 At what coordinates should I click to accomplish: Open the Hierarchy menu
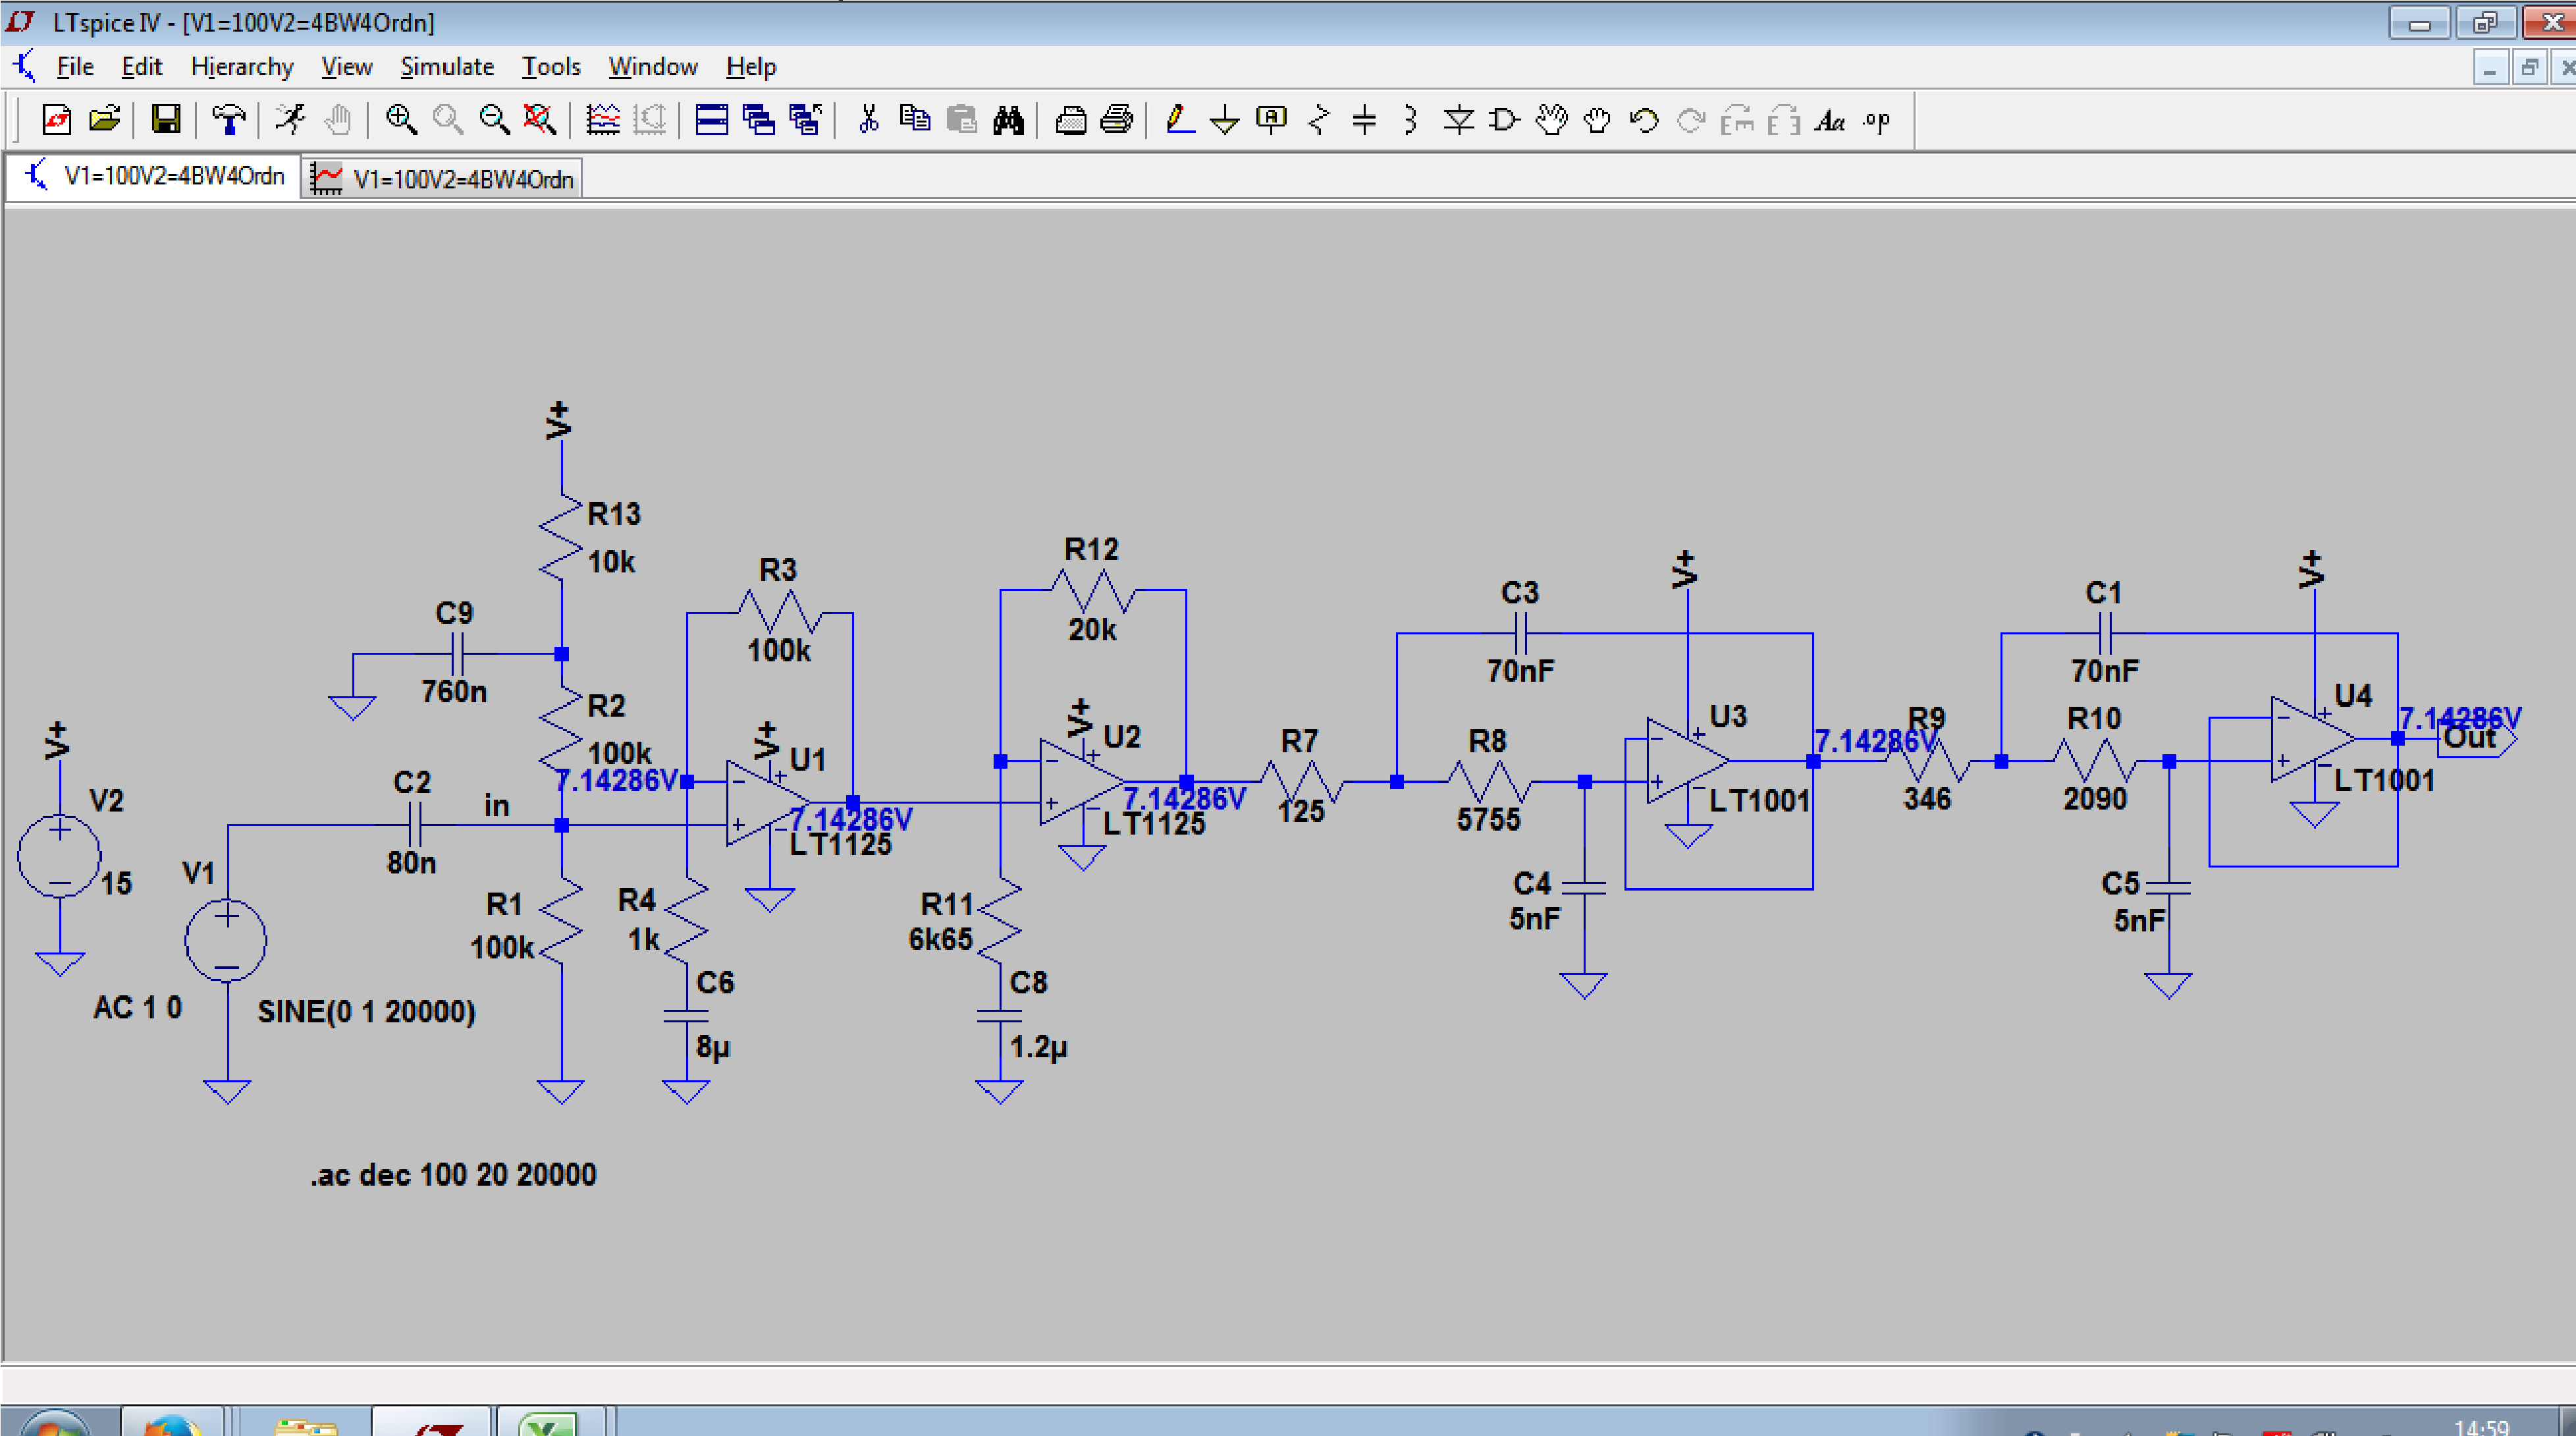[x=242, y=67]
